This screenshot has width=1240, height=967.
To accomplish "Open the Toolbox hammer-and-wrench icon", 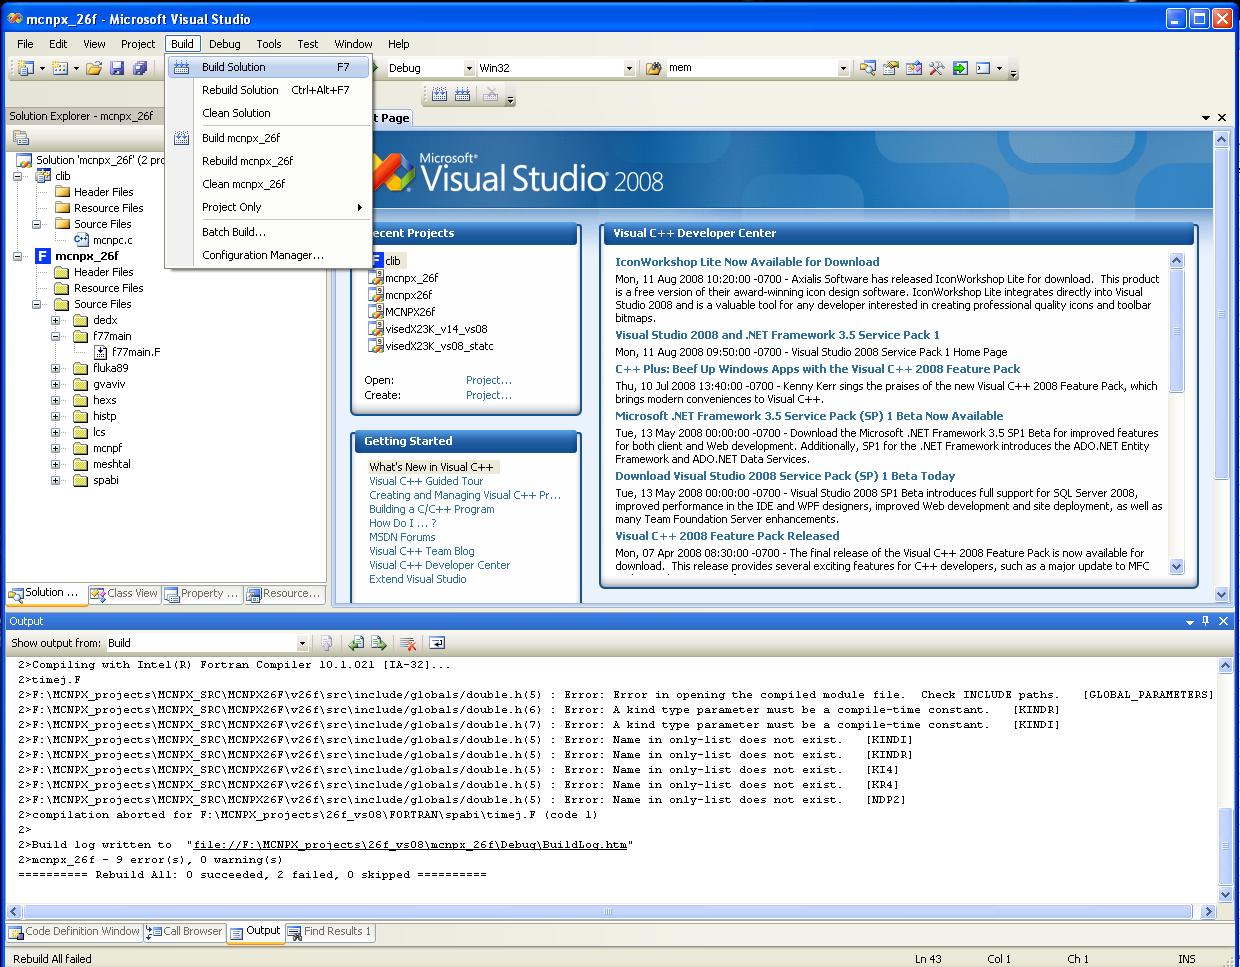I will [x=937, y=68].
